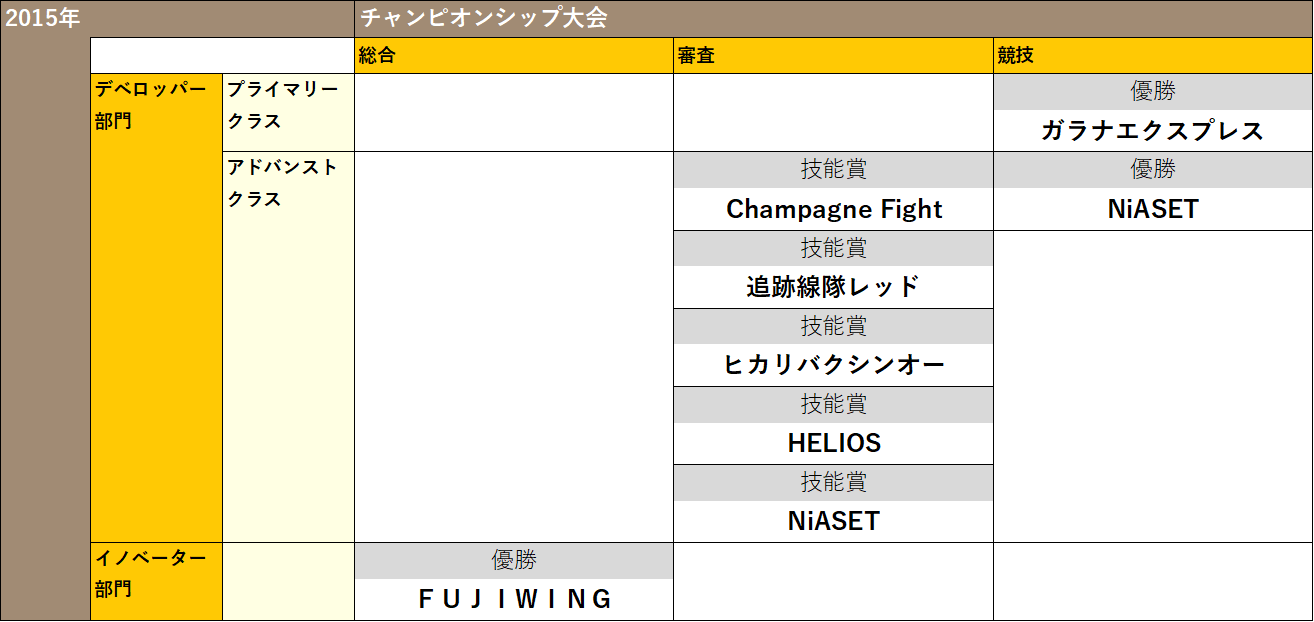Select NiASET in the 競技 column
Viewport: 1314px width, 622px height.
click(x=1152, y=209)
